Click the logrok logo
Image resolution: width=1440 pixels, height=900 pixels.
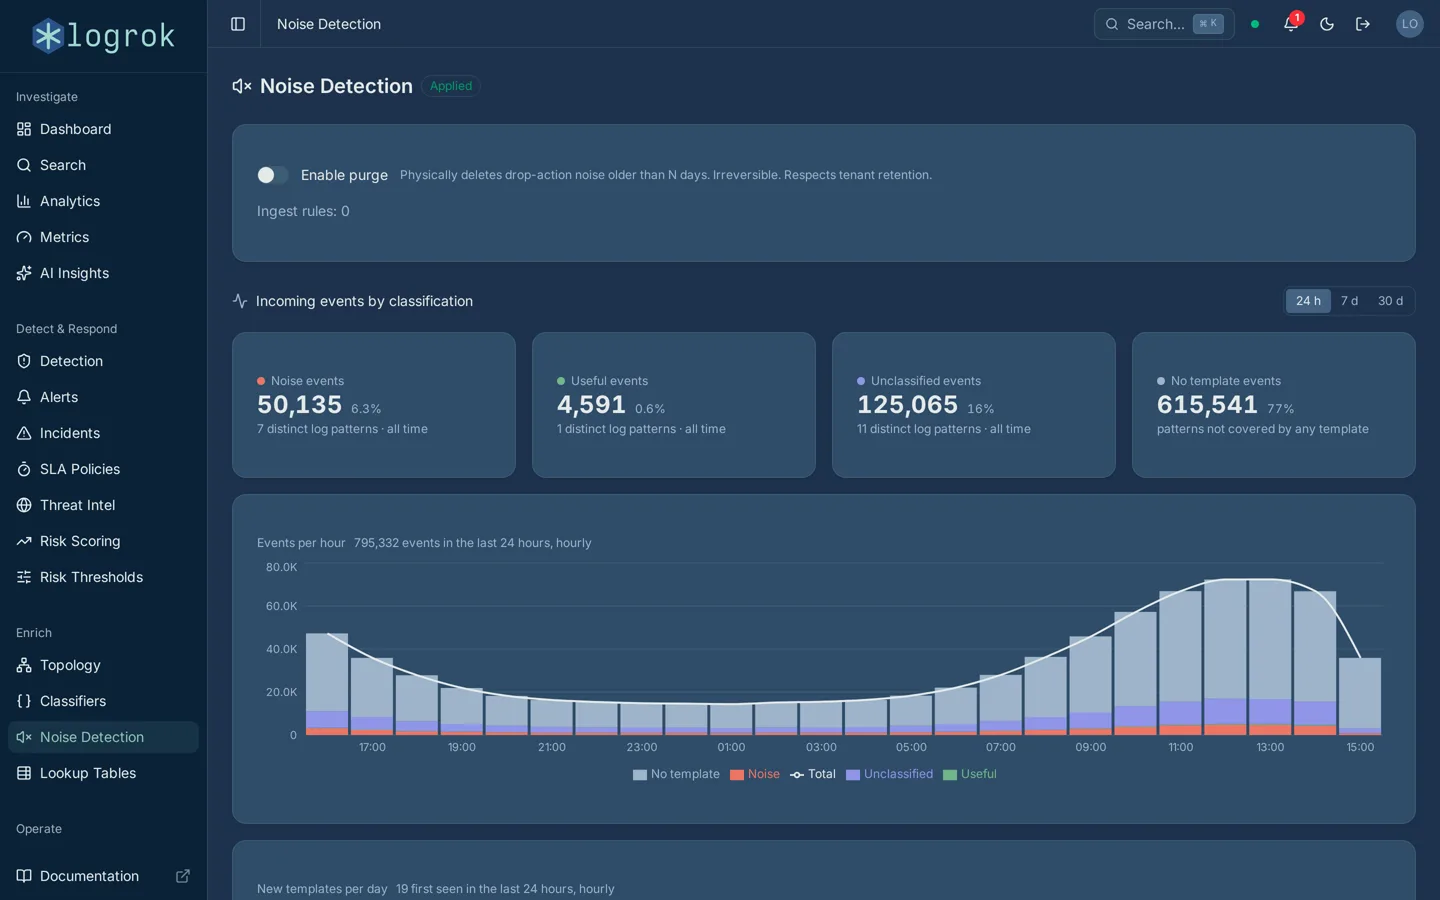103,36
